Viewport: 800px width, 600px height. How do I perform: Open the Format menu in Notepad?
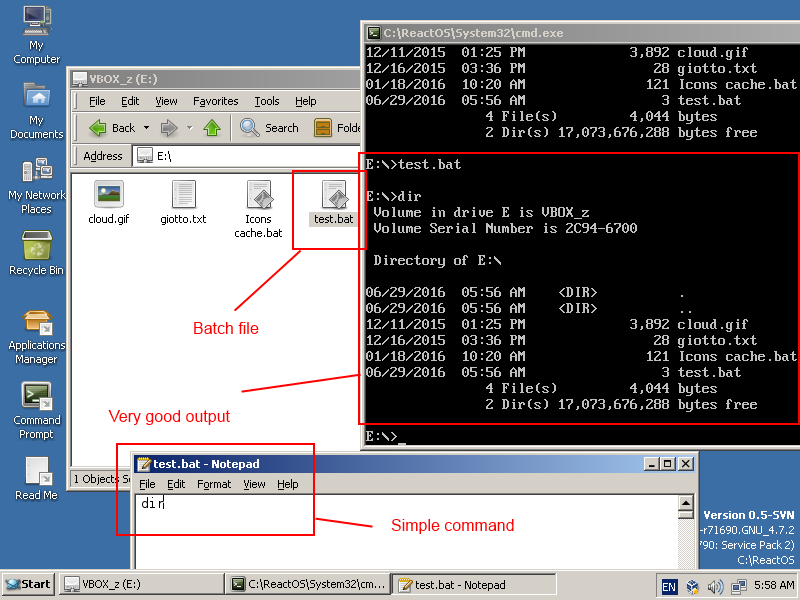[213, 484]
